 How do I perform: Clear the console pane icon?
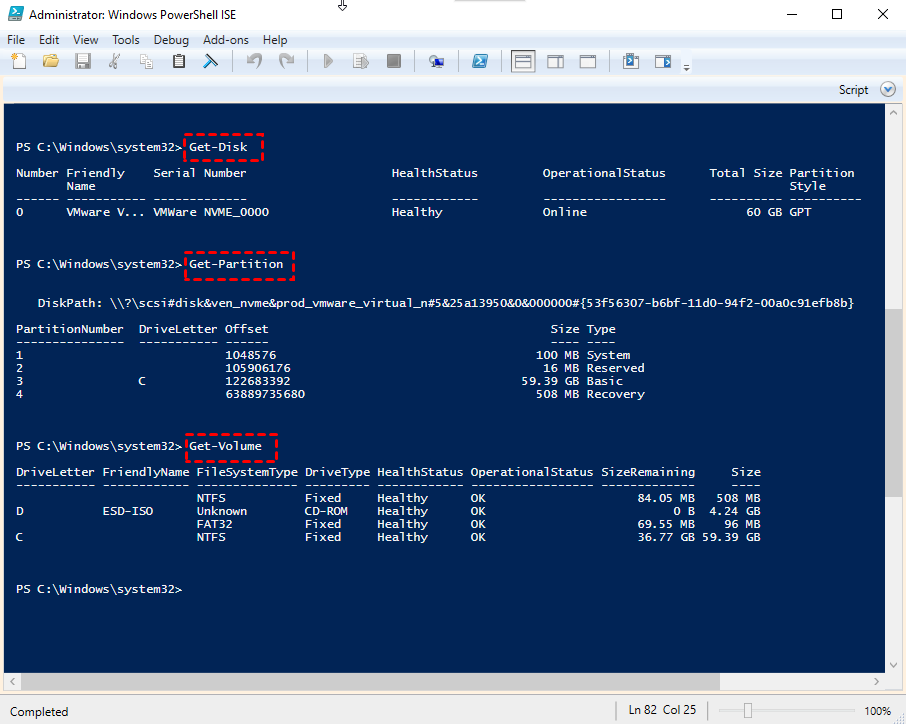(x=211, y=62)
